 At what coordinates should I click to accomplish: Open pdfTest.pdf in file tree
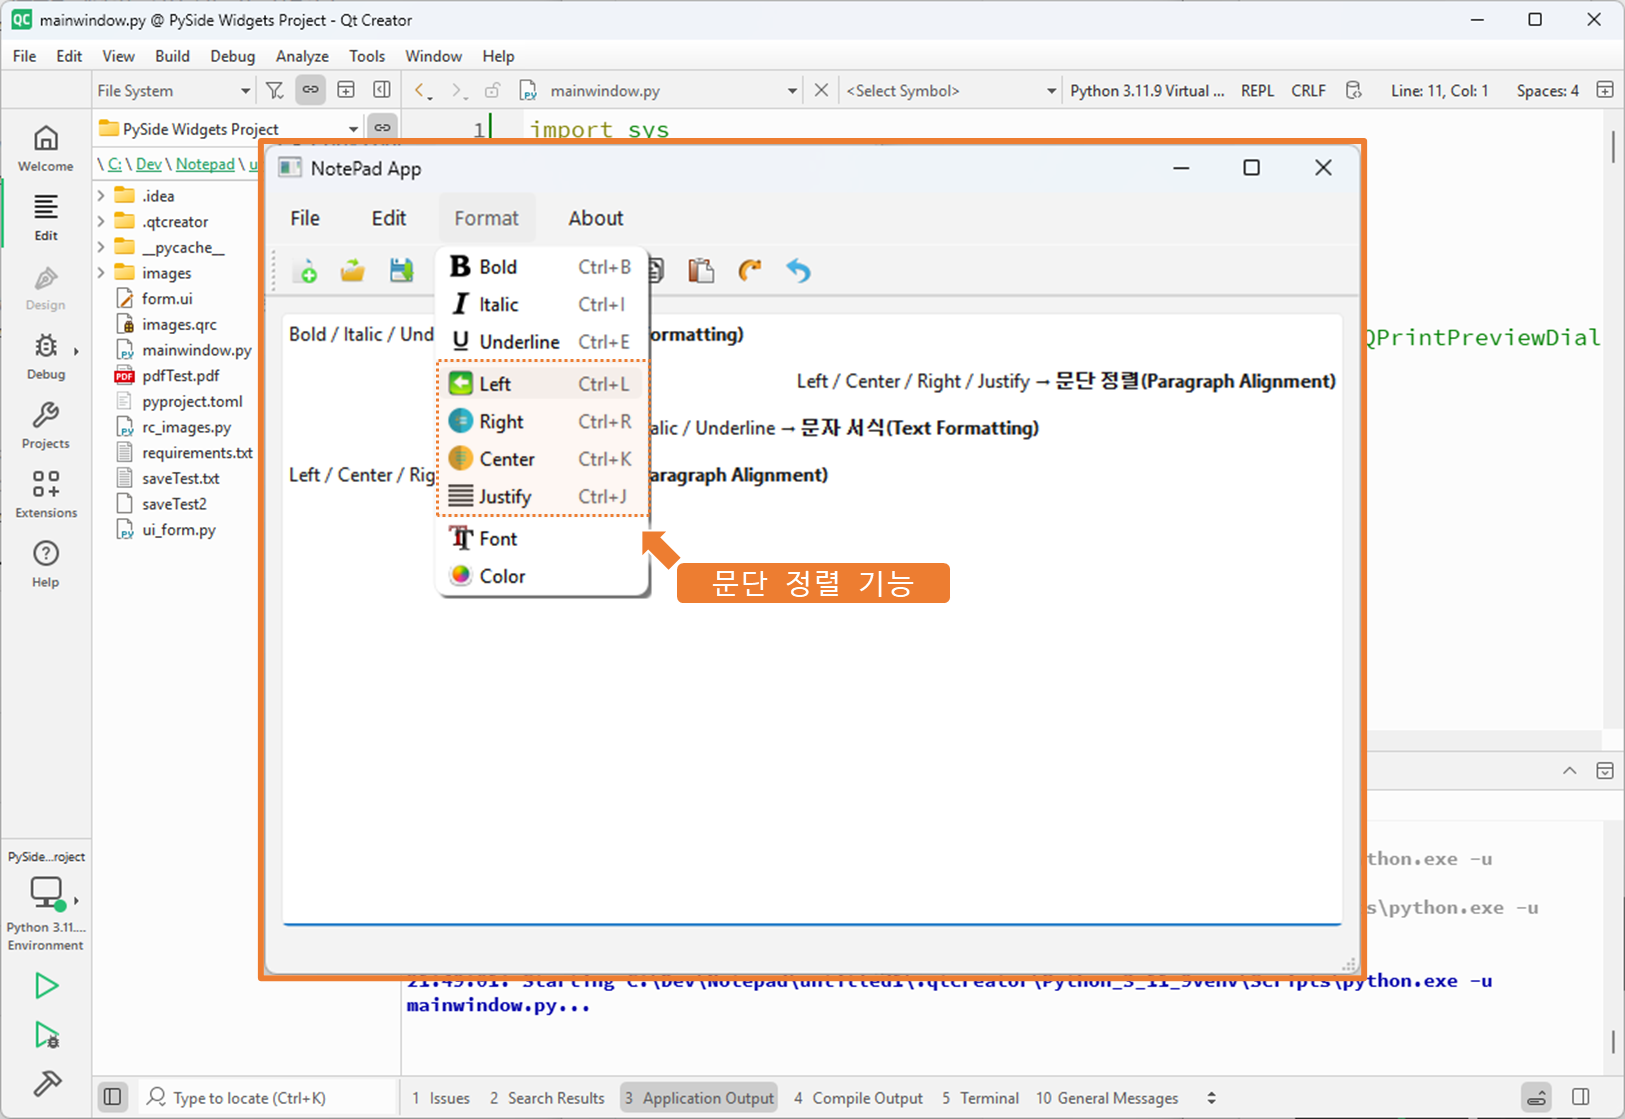click(180, 375)
